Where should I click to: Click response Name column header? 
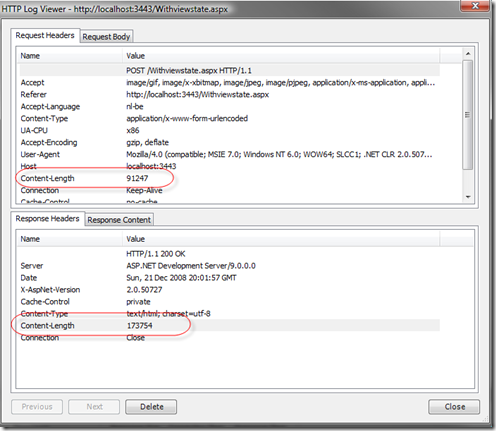[71, 239]
